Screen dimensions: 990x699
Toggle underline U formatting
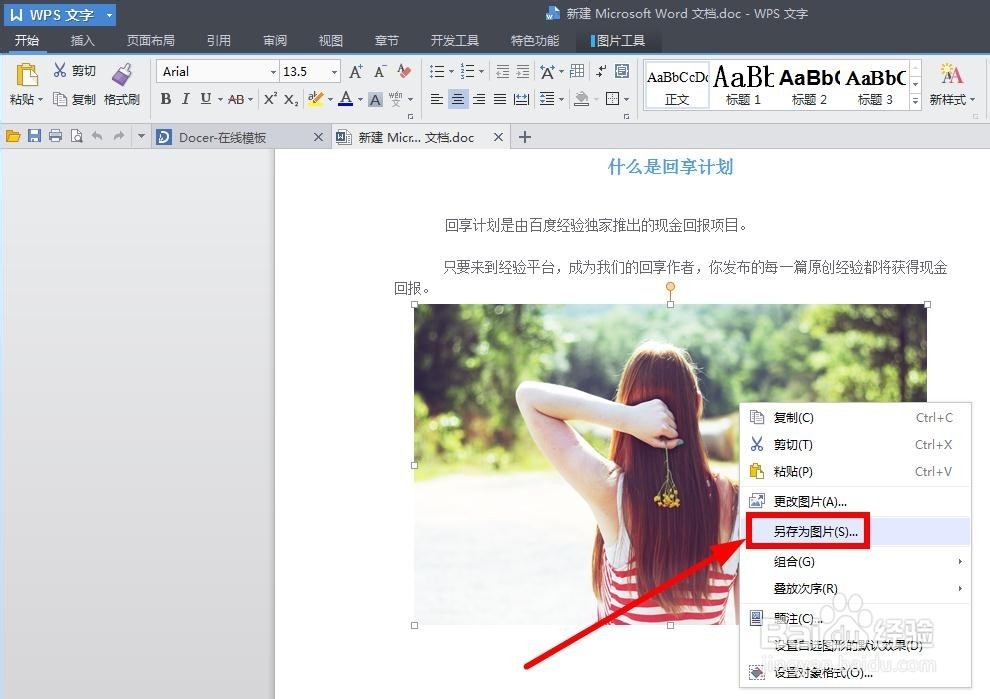click(206, 99)
